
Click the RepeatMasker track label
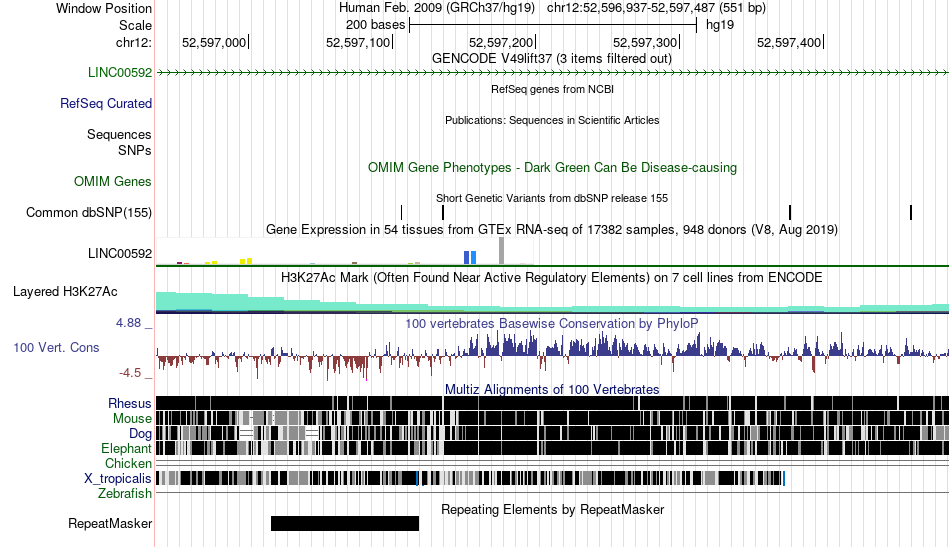point(110,524)
